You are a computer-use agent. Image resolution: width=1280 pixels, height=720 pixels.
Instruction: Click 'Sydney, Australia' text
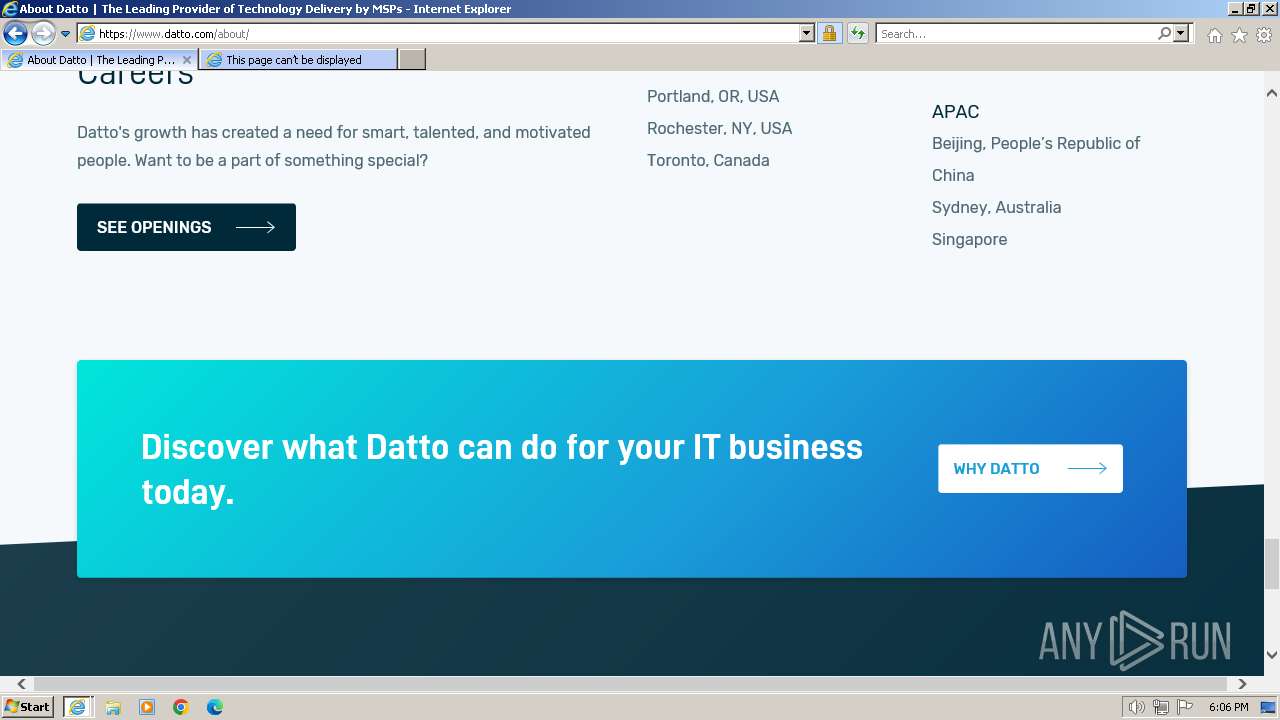[996, 207]
